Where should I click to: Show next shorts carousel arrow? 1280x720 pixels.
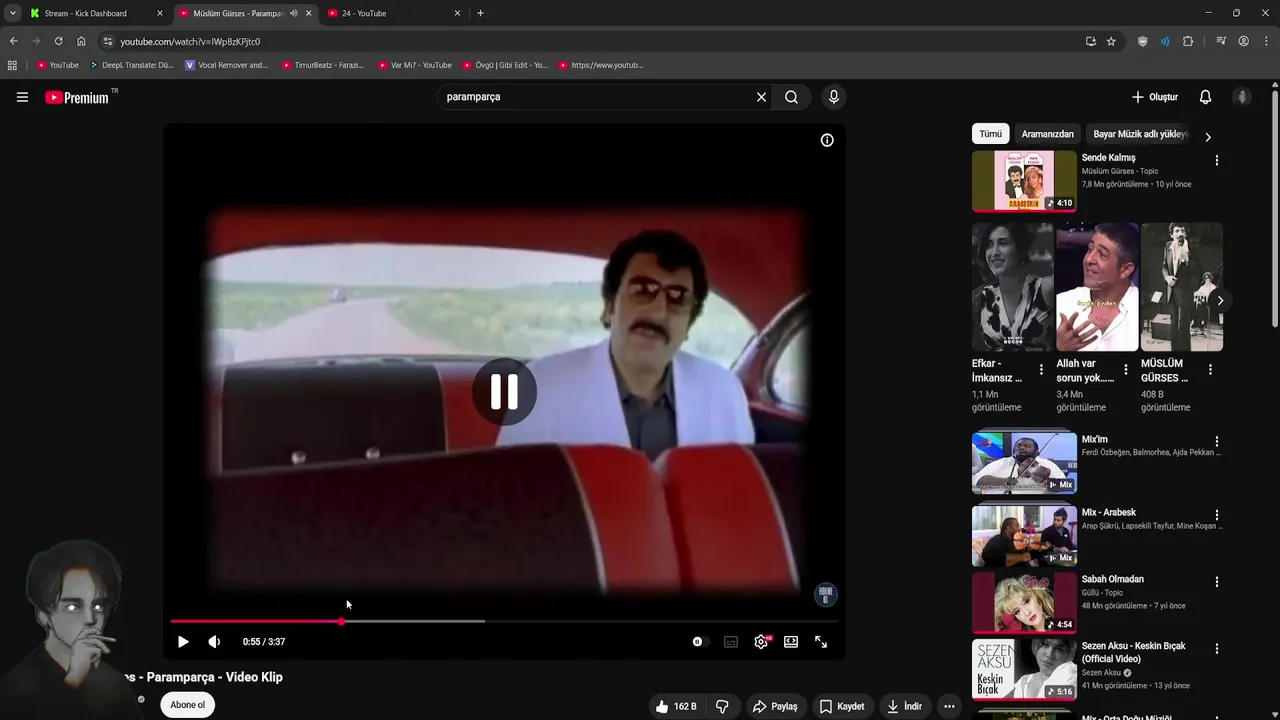(x=1220, y=300)
